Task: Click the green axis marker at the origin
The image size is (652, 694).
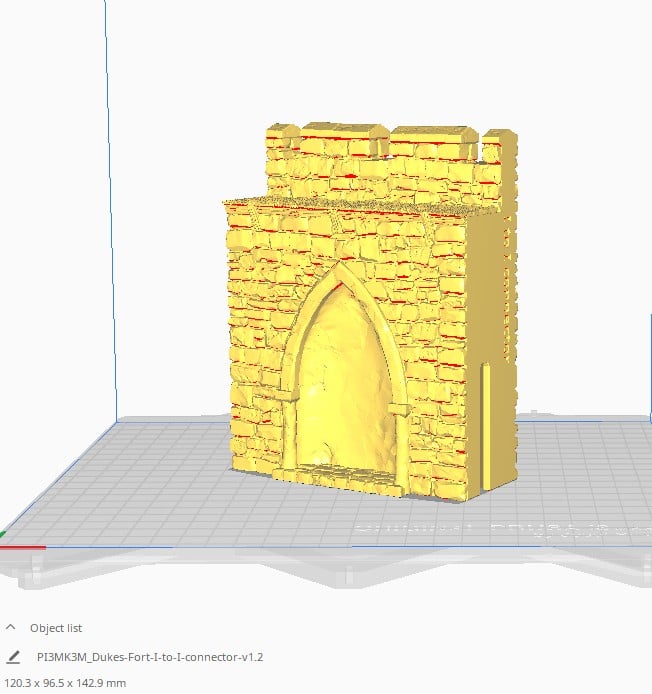Action: click(x=3, y=535)
